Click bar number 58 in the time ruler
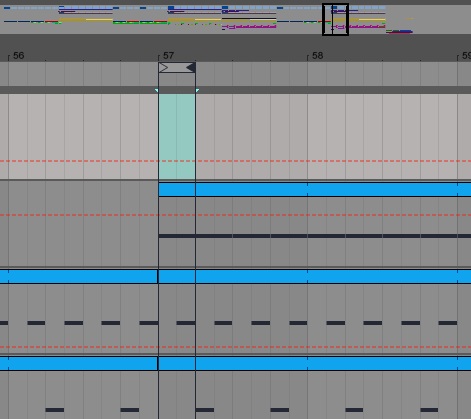Screen dimensions: 471x419 (x=318, y=56)
